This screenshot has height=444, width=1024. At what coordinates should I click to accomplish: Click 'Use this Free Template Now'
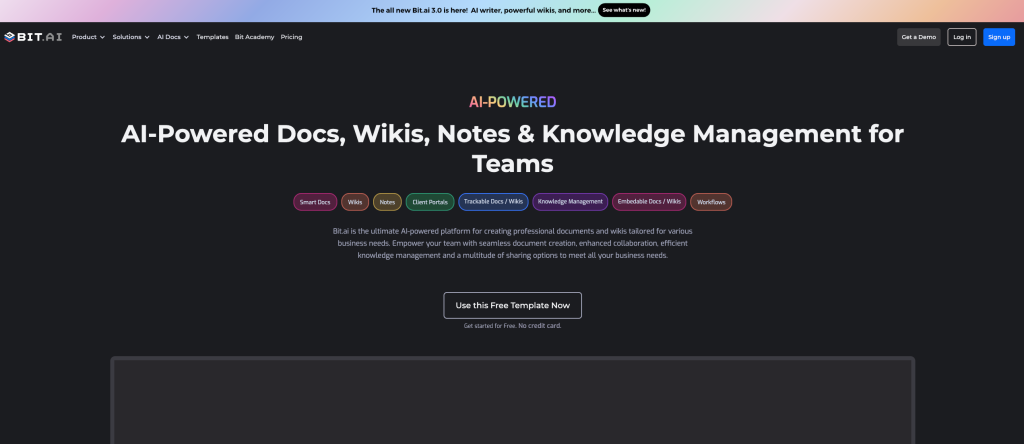512,305
